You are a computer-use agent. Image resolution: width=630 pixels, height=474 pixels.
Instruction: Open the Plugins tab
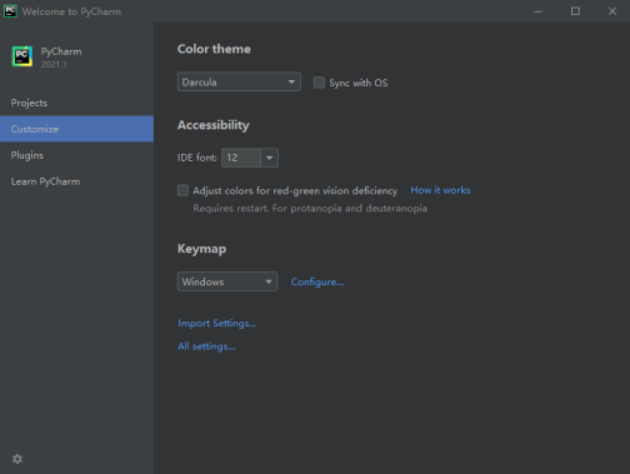coord(77,155)
